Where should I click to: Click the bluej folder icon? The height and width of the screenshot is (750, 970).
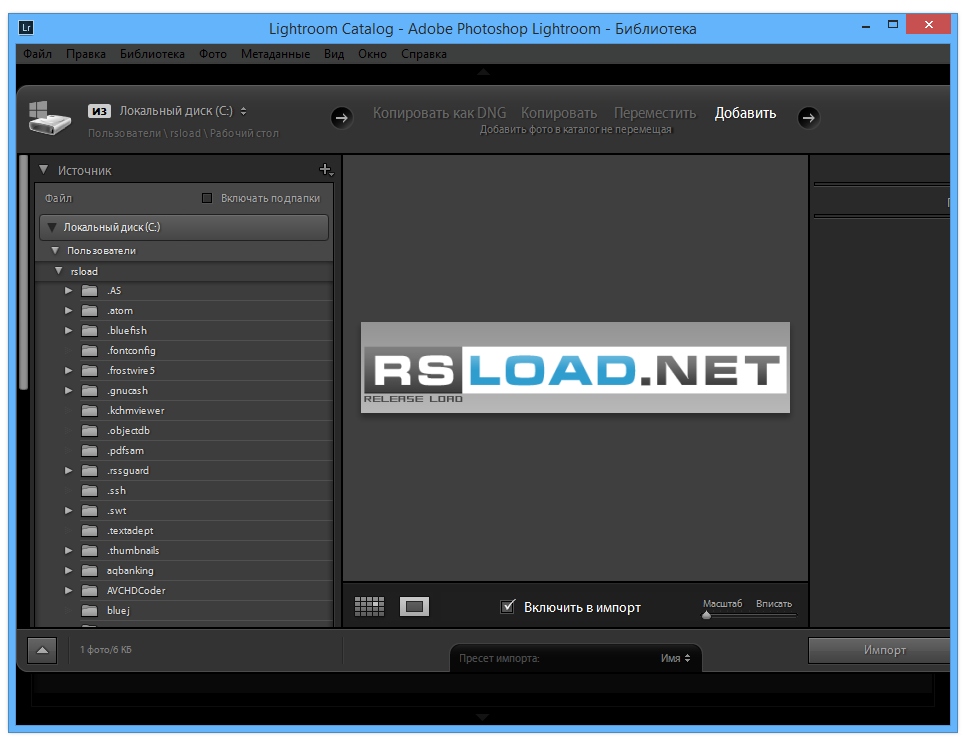(x=90, y=611)
